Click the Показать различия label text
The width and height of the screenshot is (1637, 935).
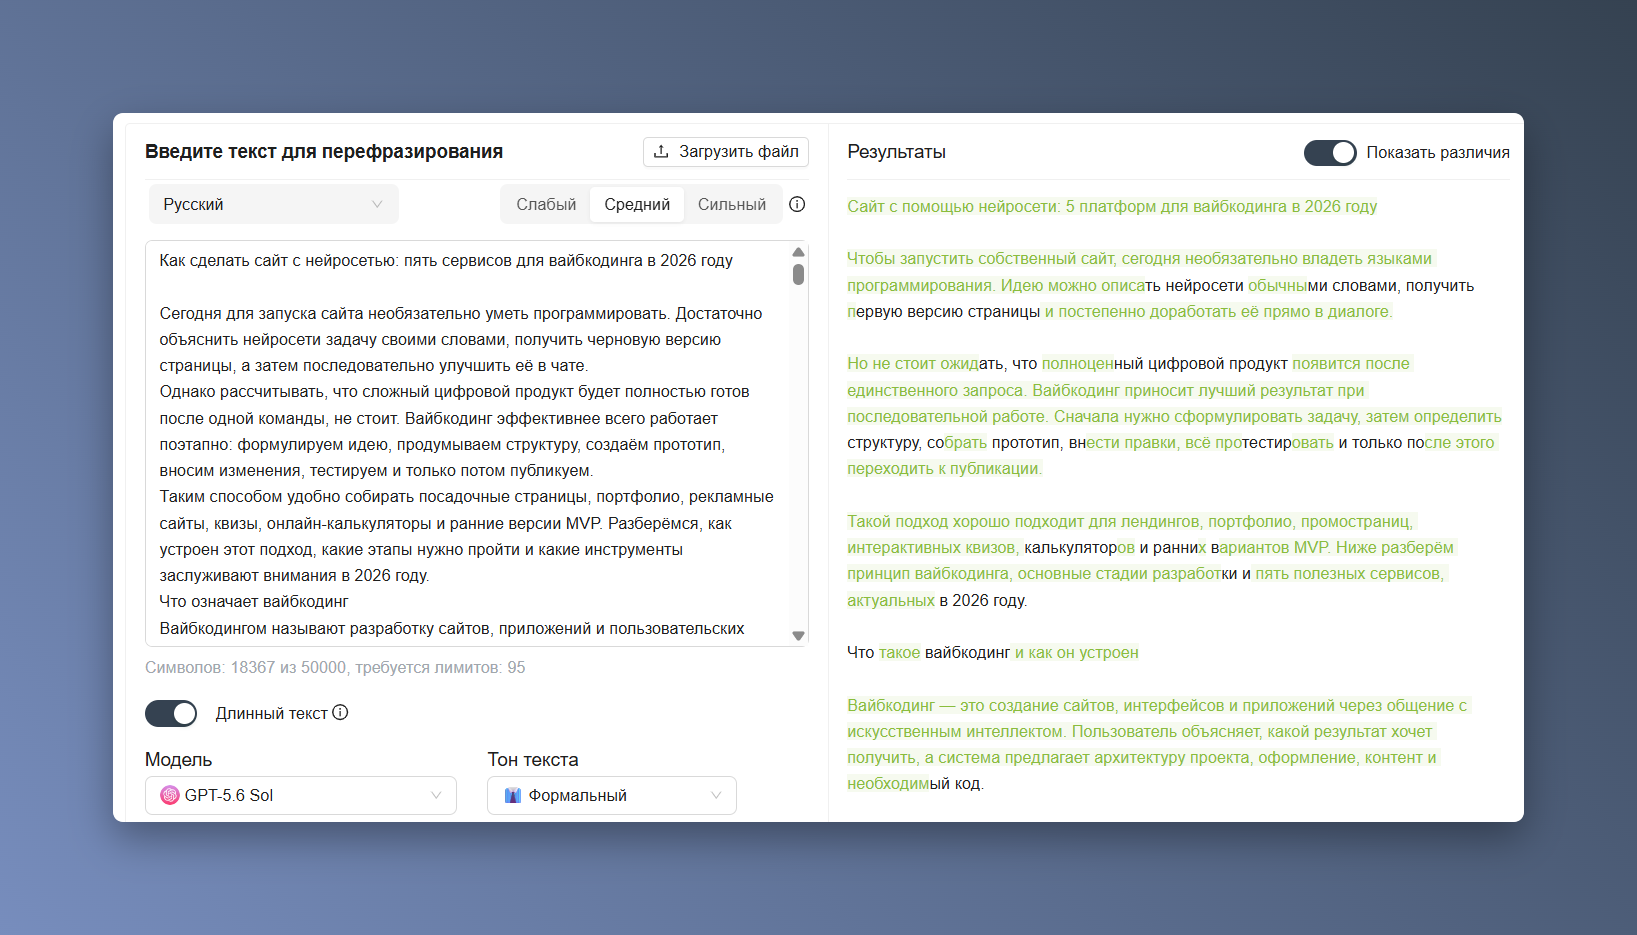[x=1438, y=152]
